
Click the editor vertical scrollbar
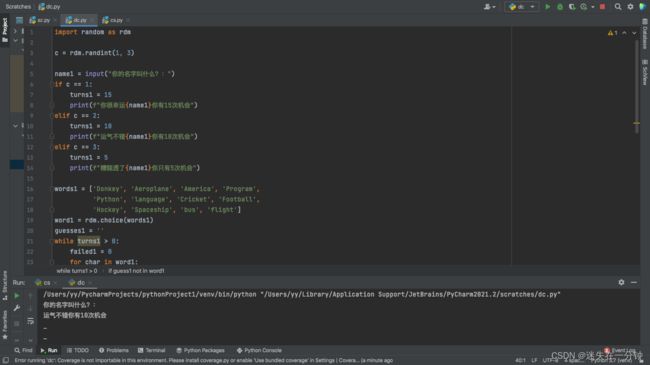coord(636,87)
